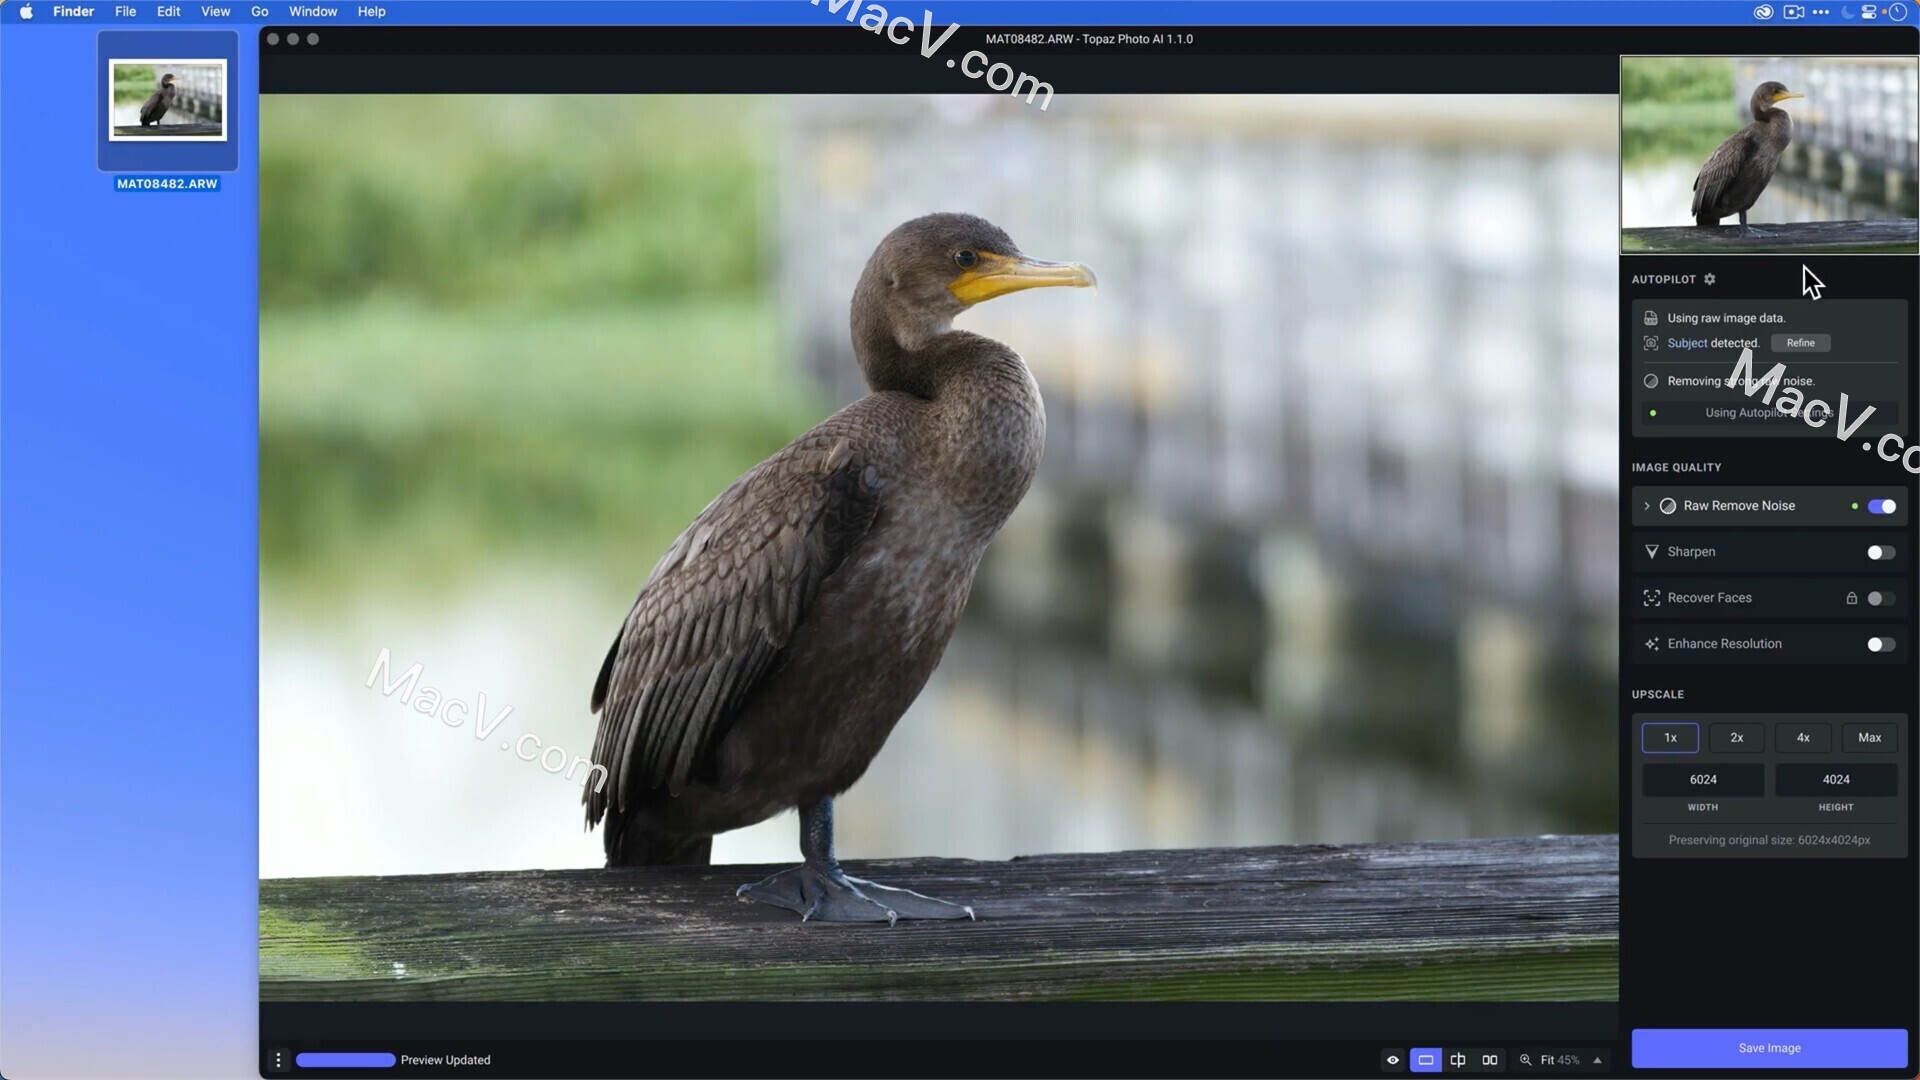Select the 2x upscale option
This screenshot has height=1080, width=1920.
click(1736, 738)
